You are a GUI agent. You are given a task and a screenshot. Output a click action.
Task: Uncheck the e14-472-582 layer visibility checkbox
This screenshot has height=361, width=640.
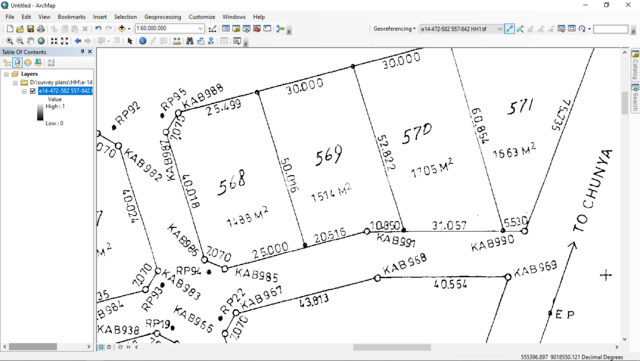click(33, 91)
